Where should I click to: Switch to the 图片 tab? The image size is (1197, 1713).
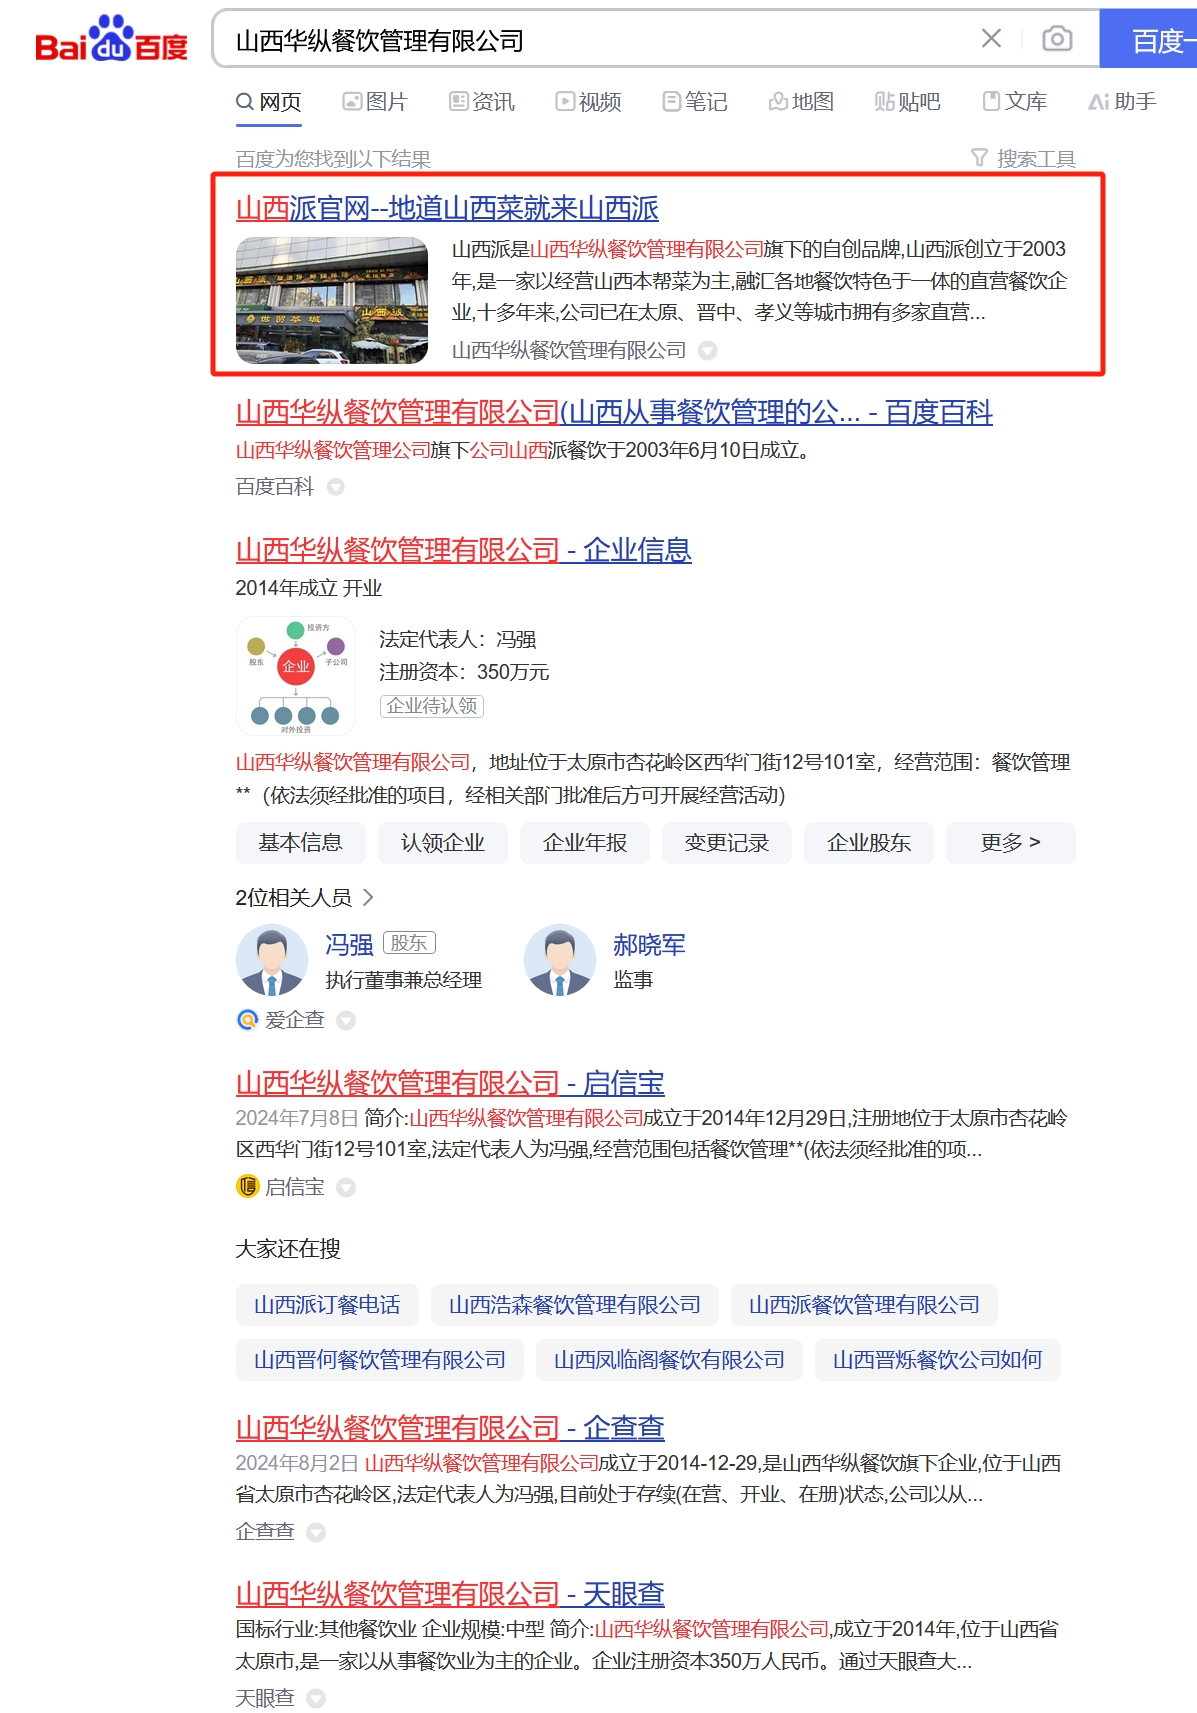(375, 101)
